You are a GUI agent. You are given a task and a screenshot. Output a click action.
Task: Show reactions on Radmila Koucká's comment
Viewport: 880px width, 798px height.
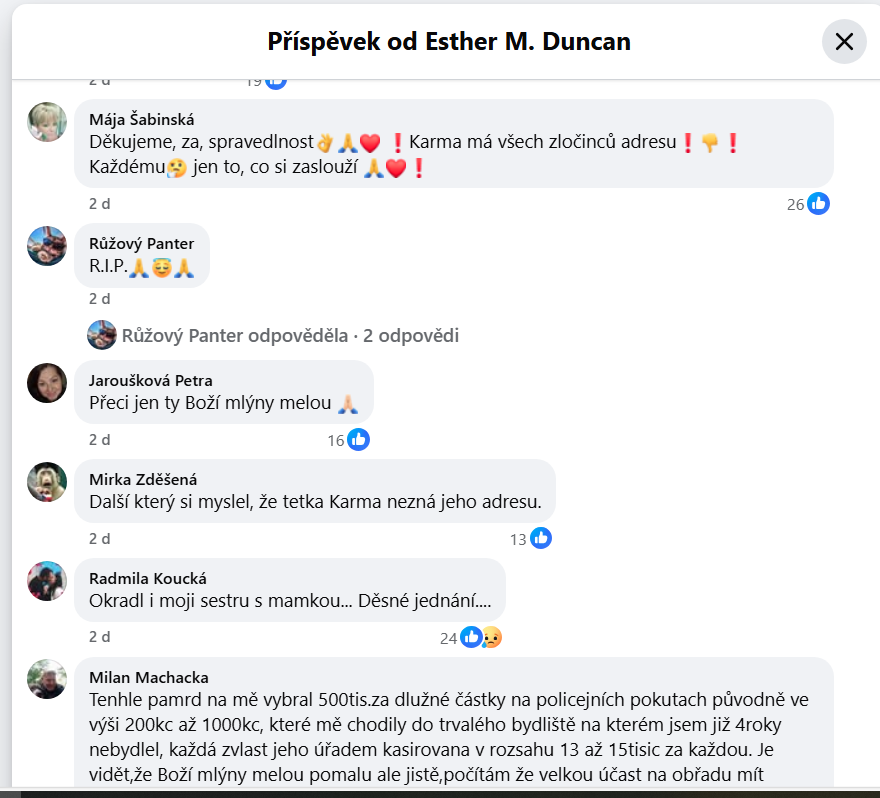470,638
